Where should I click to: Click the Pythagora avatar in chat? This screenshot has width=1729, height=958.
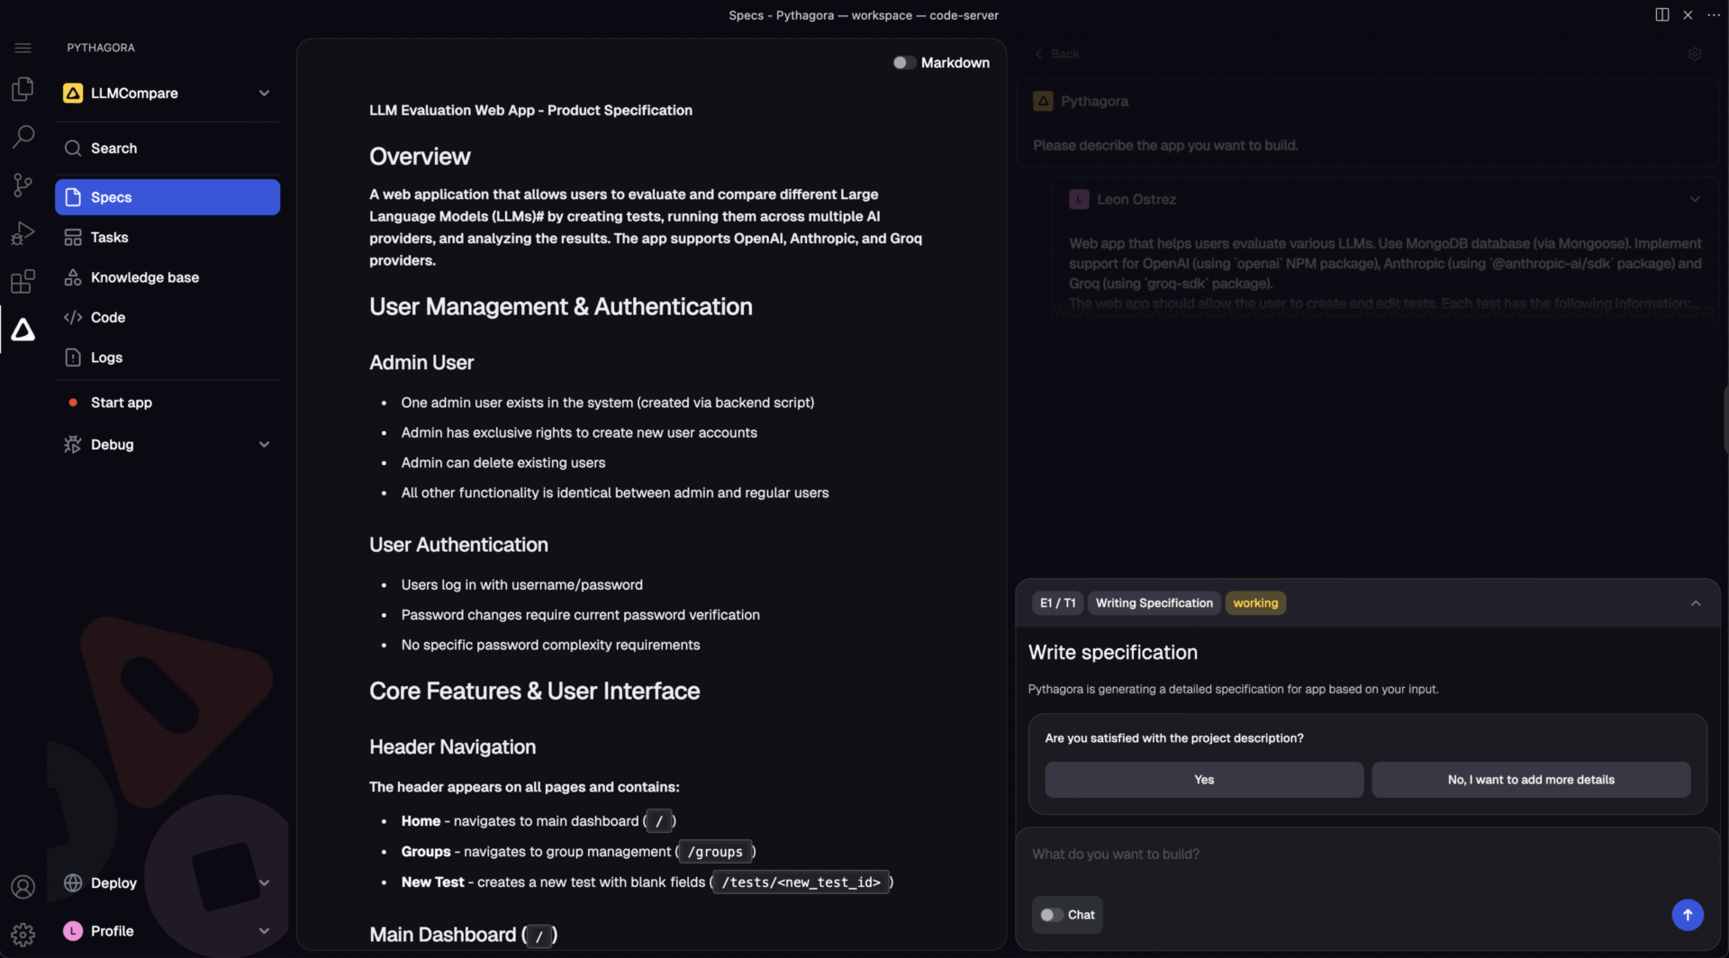coord(1043,101)
